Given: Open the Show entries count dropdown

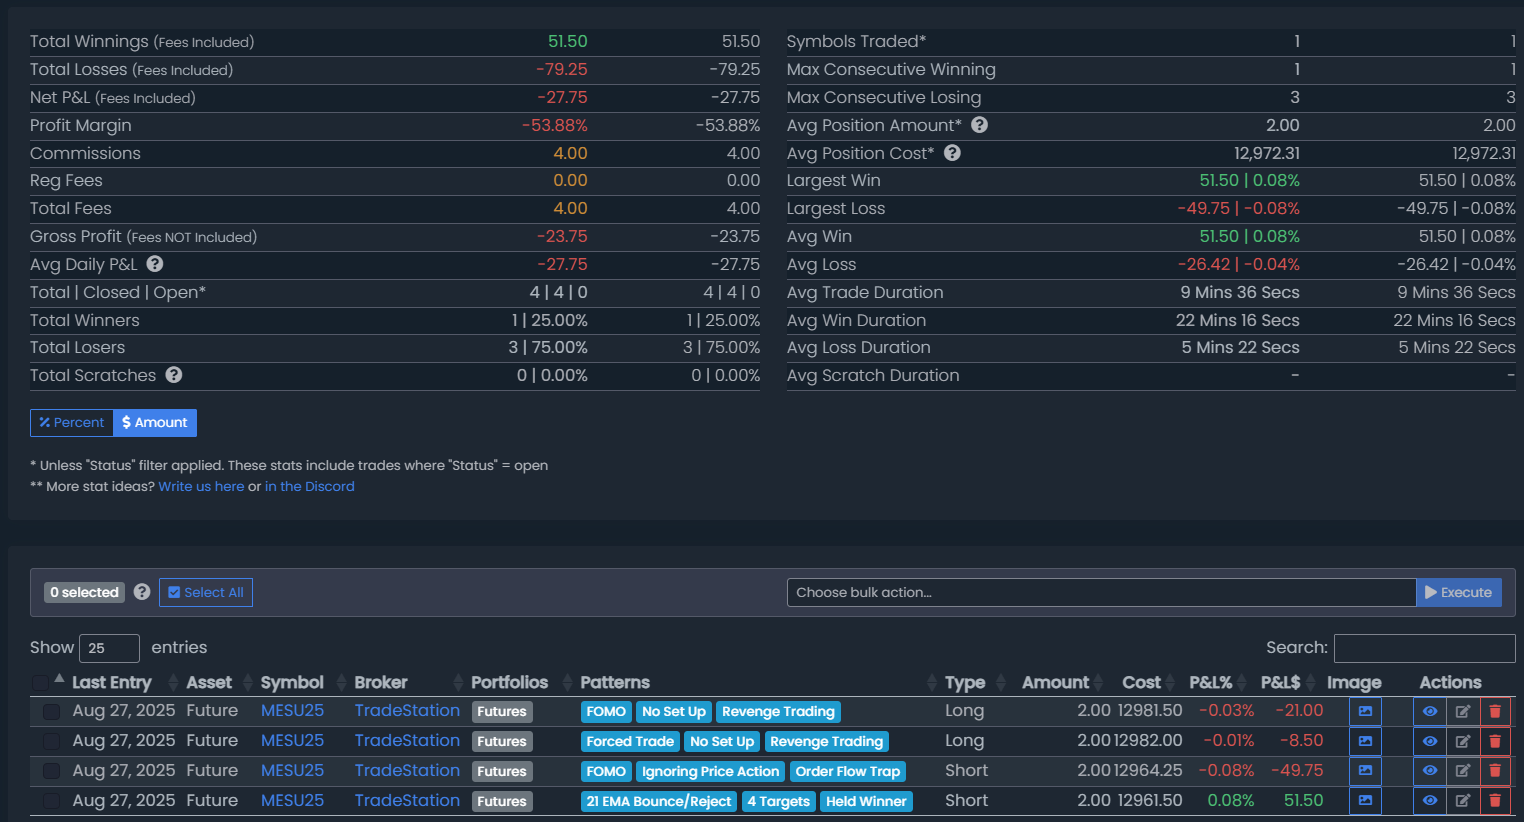Looking at the screenshot, I should 109,648.
